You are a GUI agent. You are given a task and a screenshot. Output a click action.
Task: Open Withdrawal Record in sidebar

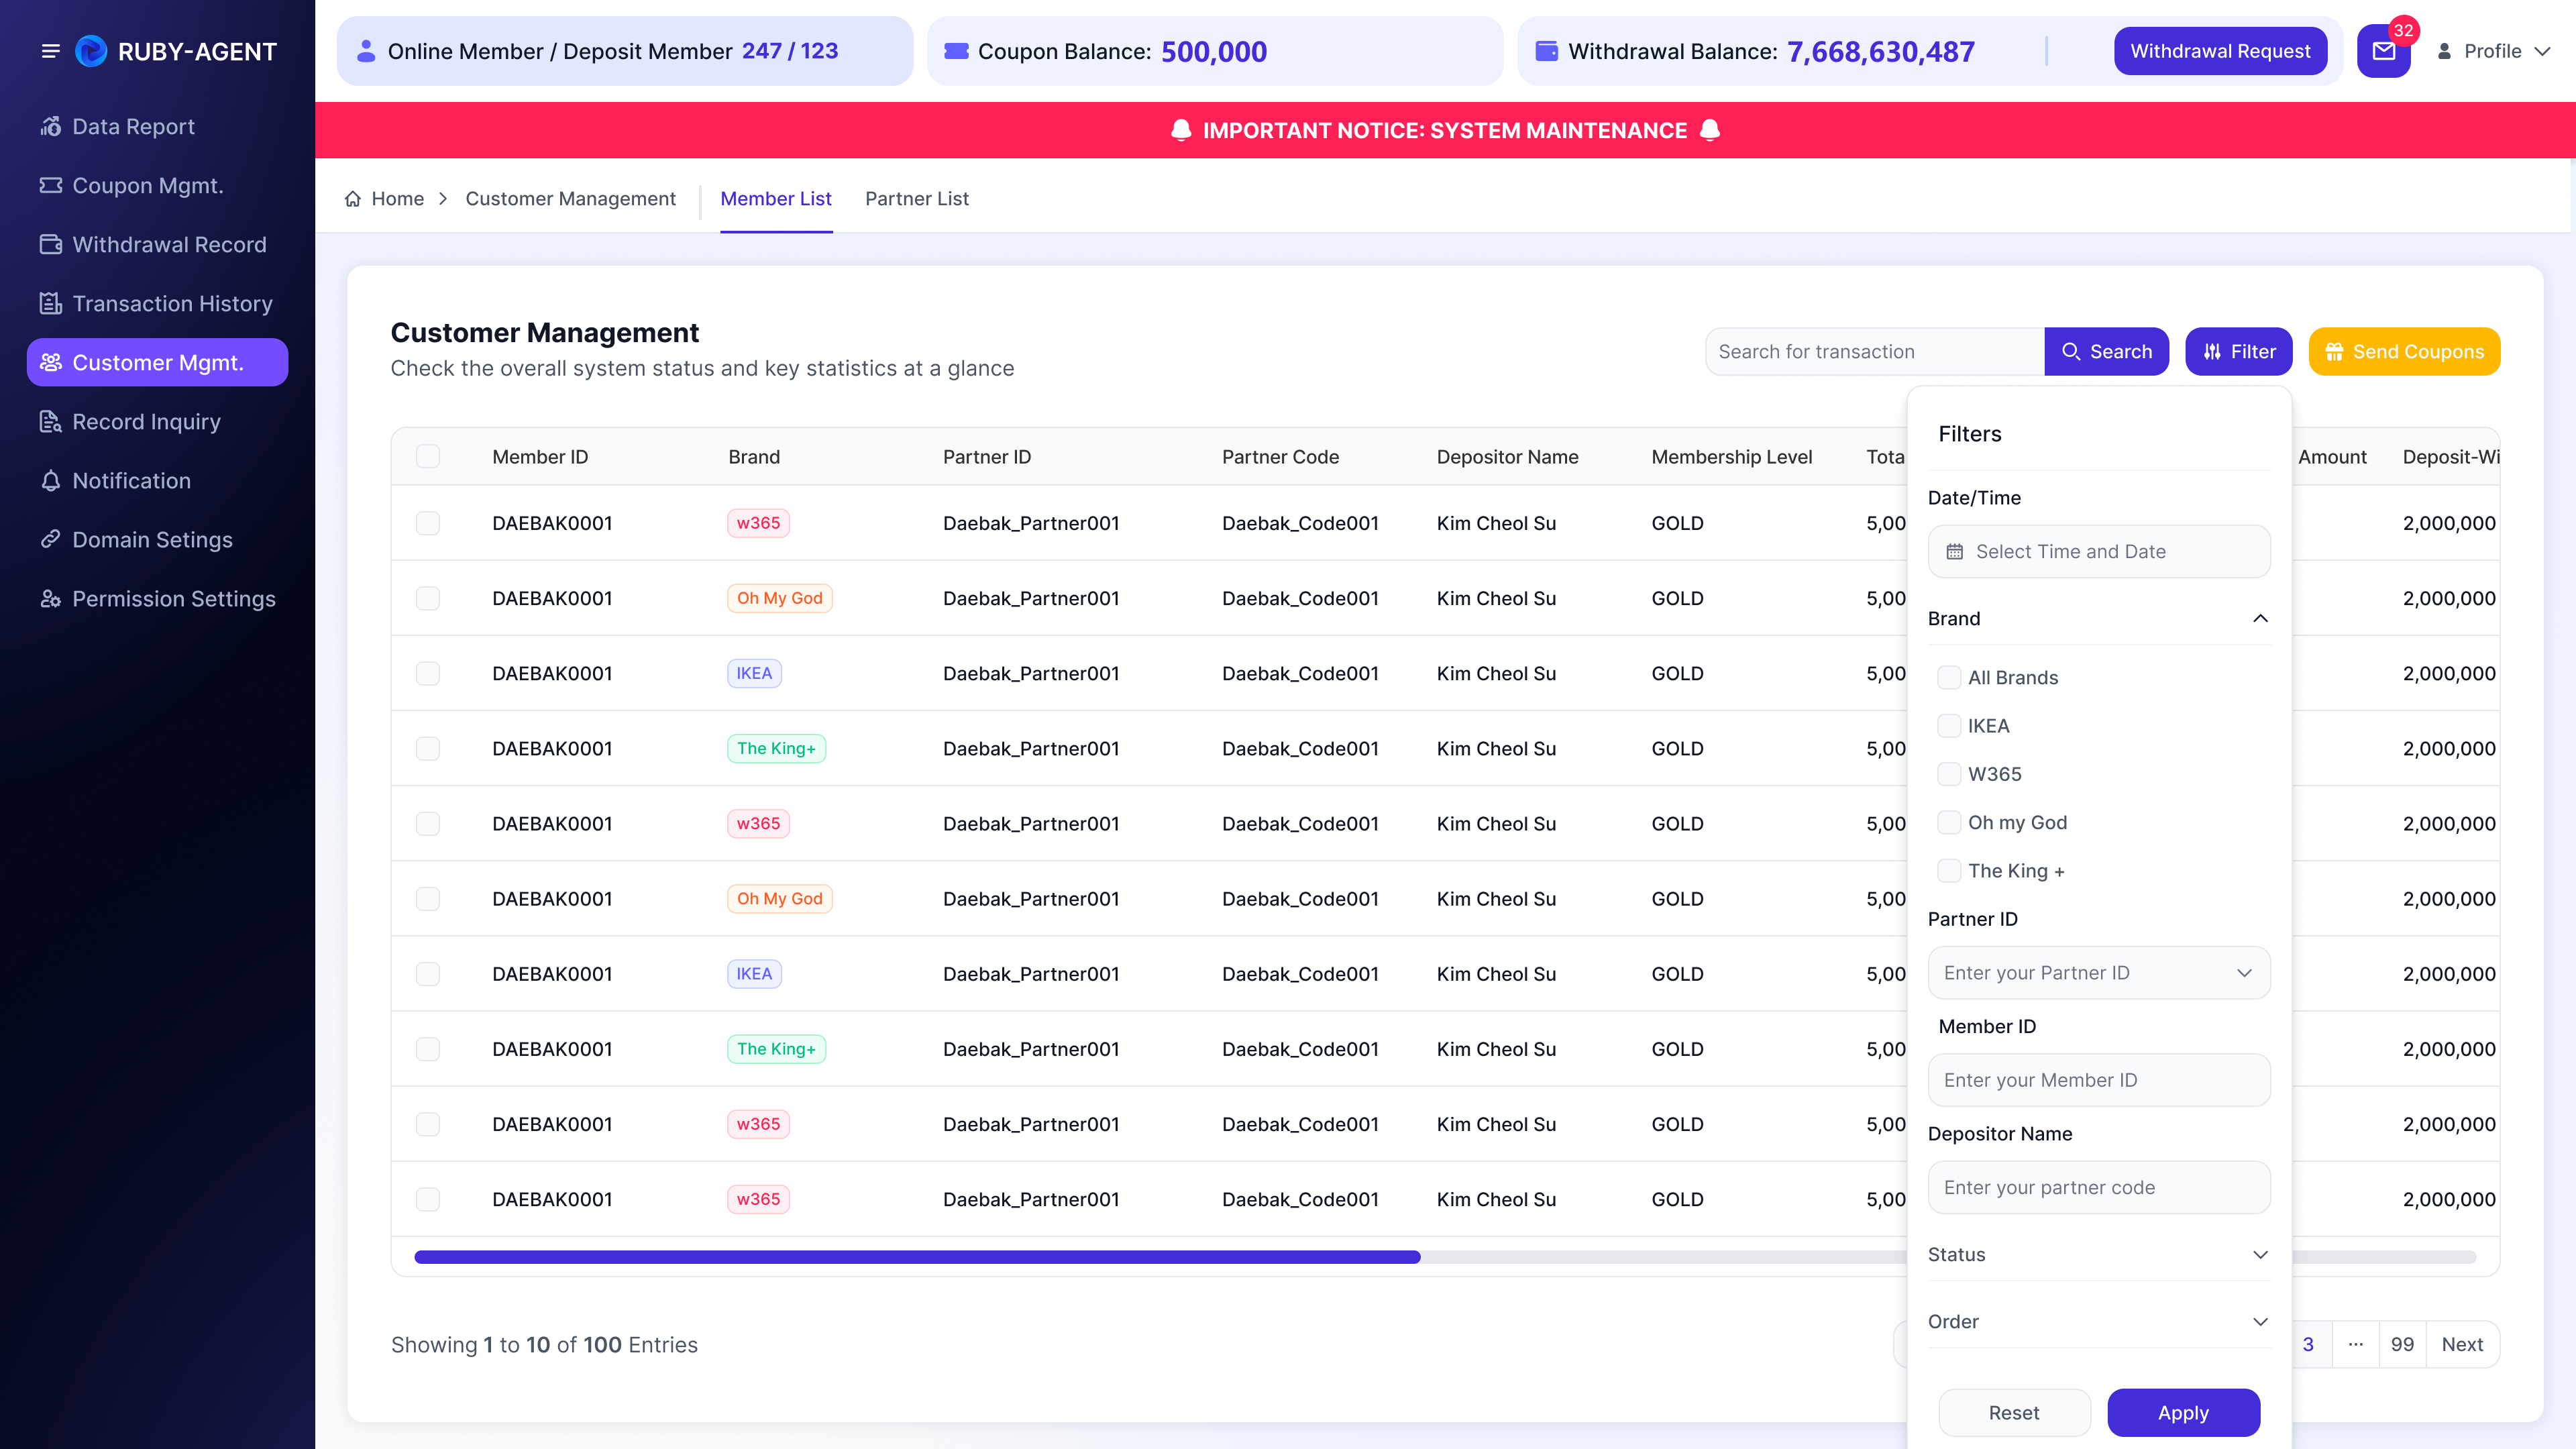pos(158,244)
